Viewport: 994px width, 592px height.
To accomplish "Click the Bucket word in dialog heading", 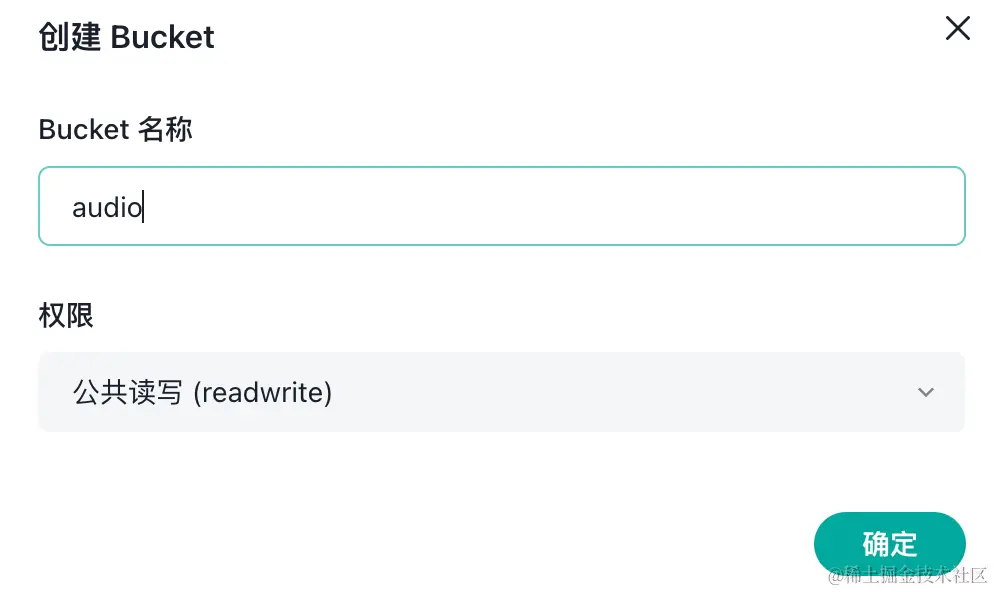I will (162, 37).
